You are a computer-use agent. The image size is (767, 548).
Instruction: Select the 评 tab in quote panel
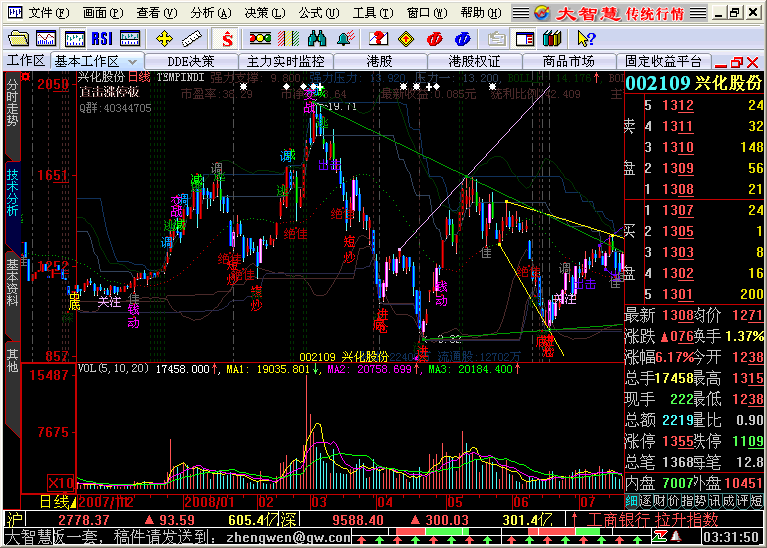pyautogui.click(x=742, y=502)
